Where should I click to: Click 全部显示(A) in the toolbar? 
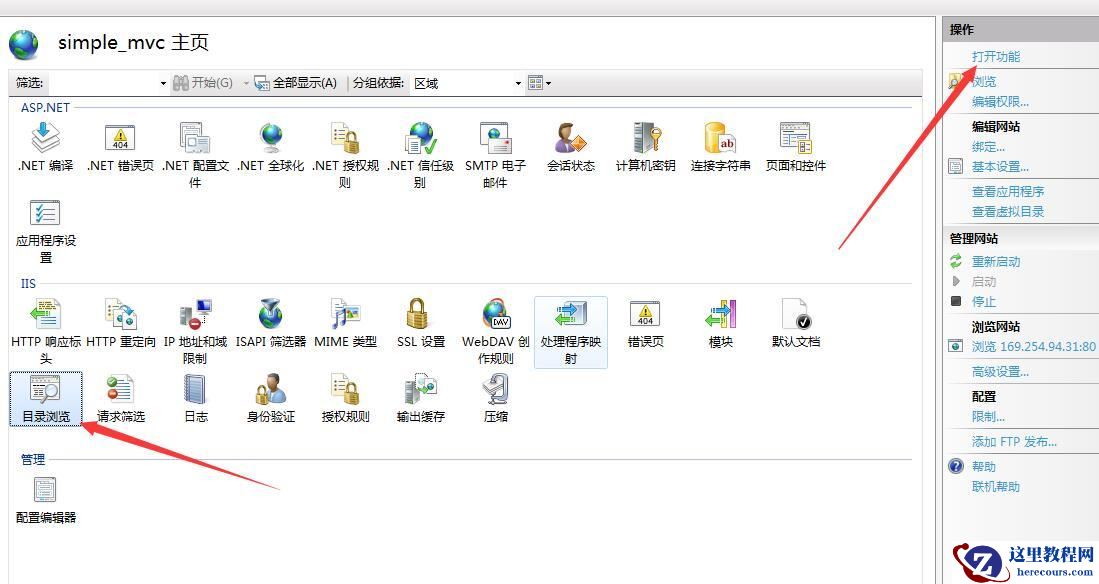pyautogui.click(x=296, y=83)
